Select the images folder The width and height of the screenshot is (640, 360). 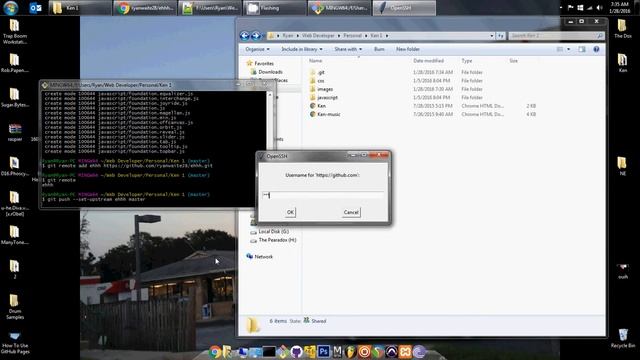325,89
